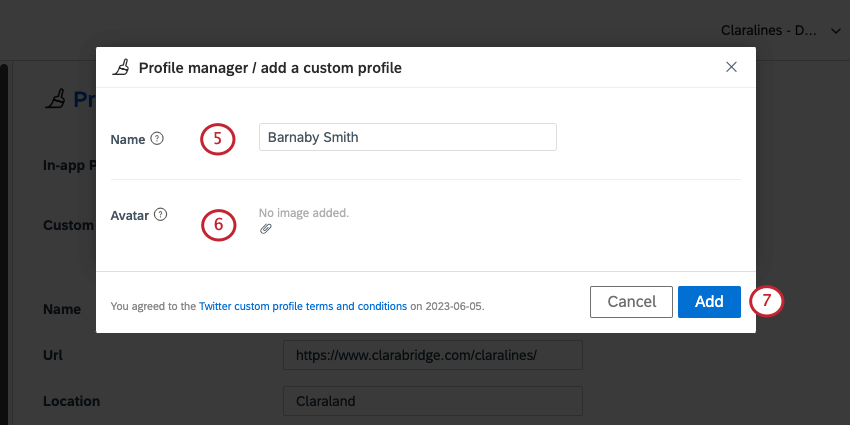Click the Url field with the clarabridge address
This screenshot has height=425, width=850.
point(432,355)
